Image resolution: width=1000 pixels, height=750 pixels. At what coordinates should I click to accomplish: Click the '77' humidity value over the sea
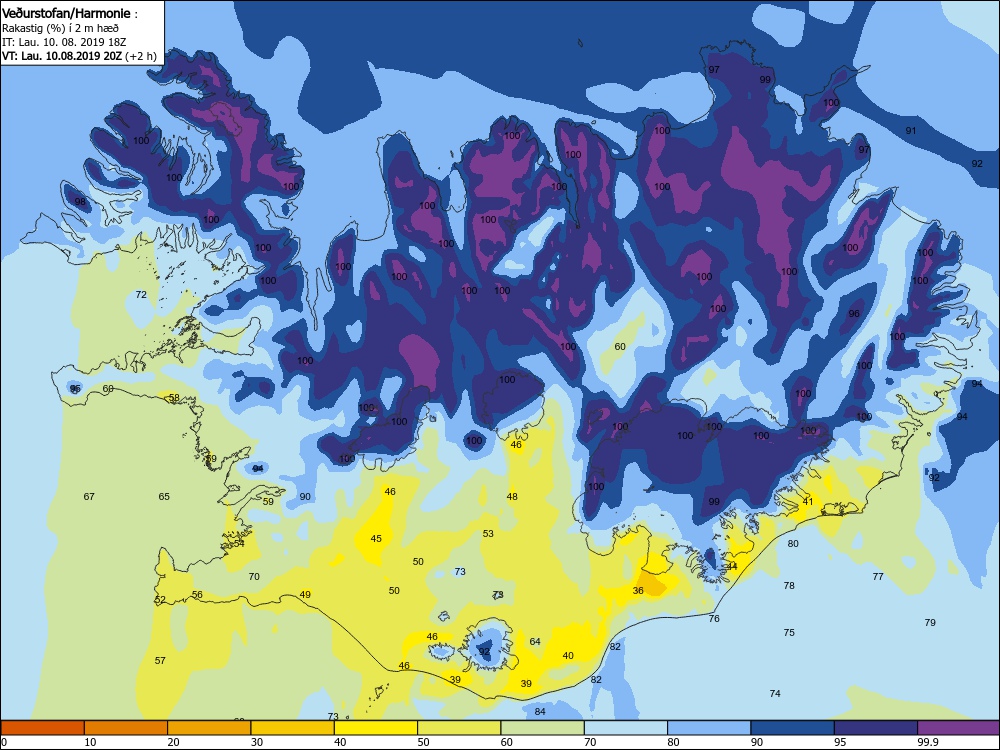878,577
